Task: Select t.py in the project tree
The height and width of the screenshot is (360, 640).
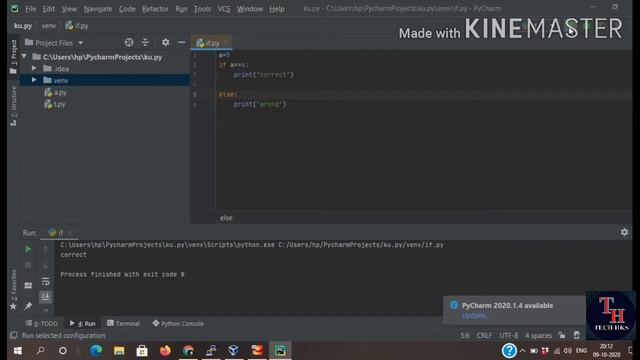Action: tap(55, 104)
